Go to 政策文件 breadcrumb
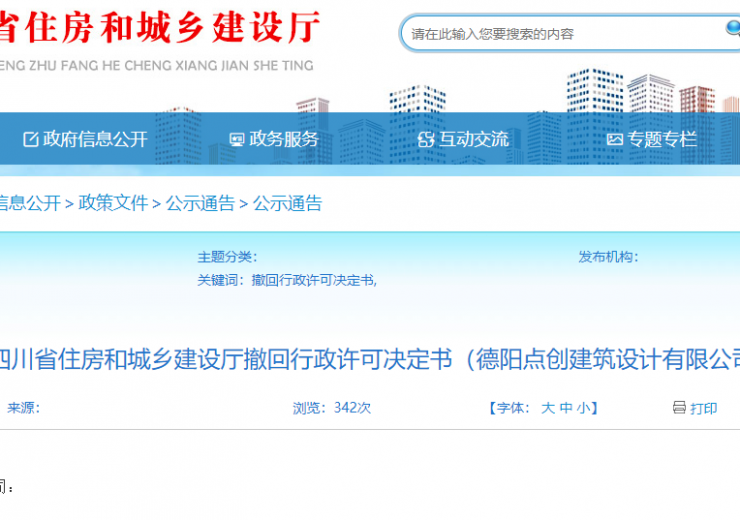This screenshot has width=740, height=520. click(x=113, y=203)
